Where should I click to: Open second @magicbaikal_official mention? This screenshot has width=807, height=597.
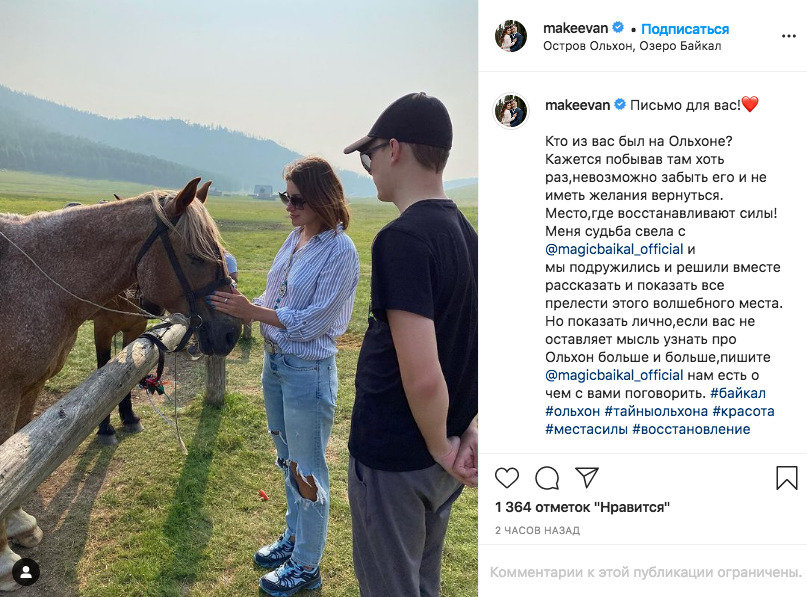coord(614,375)
